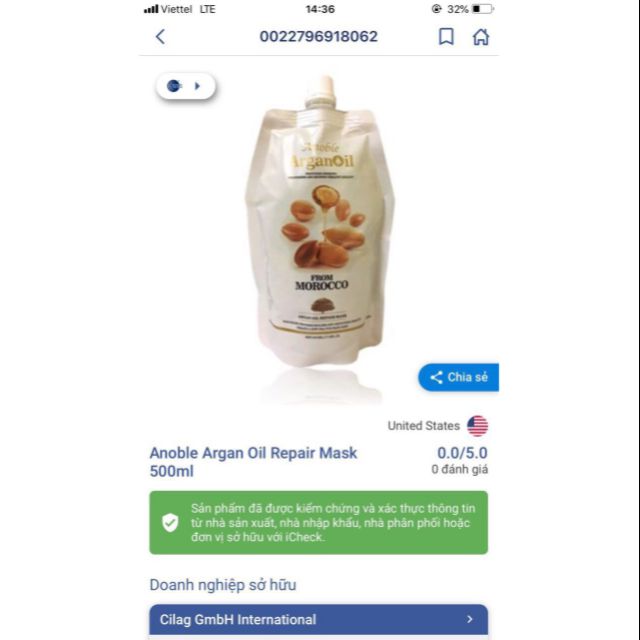Tap the United States country label
The height and width of the screenshot is (640, 640).
tap(423, 426)
